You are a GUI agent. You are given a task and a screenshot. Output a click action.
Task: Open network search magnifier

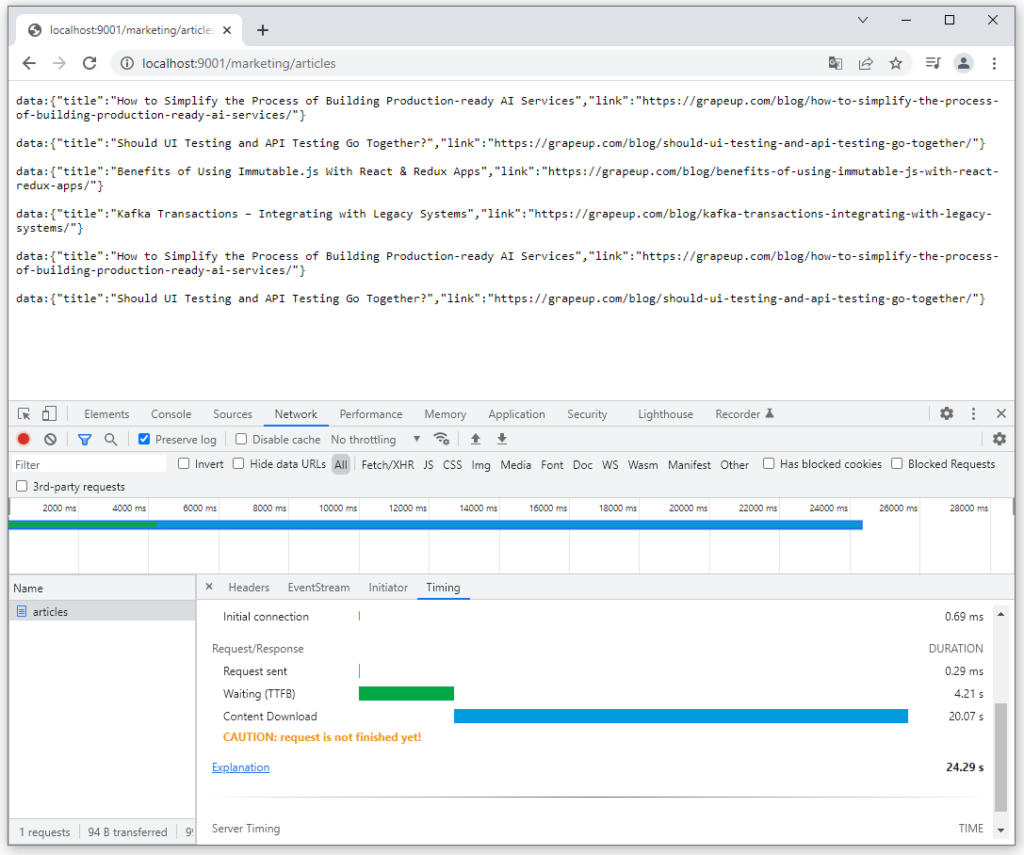point(111,440)
